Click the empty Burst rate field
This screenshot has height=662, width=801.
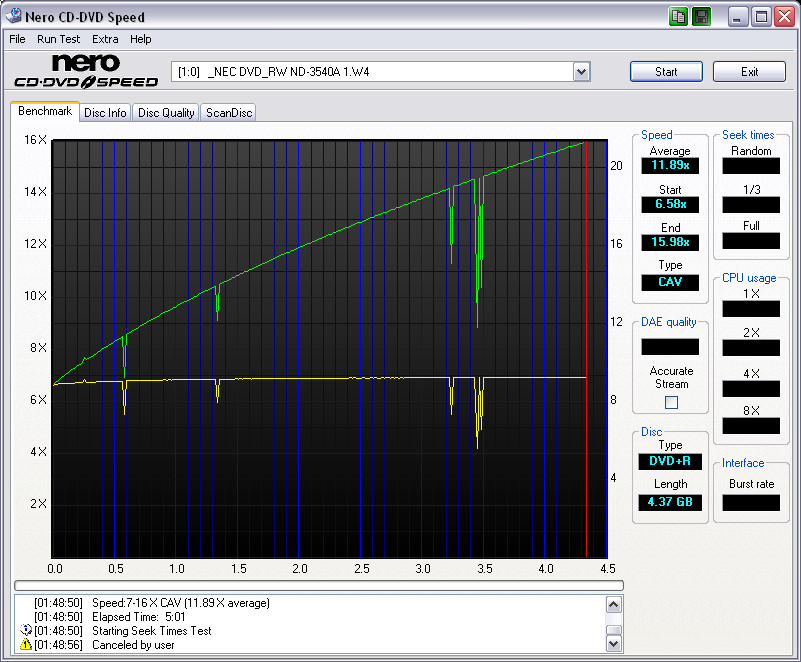pyautogui.click(x=751, y=503)
